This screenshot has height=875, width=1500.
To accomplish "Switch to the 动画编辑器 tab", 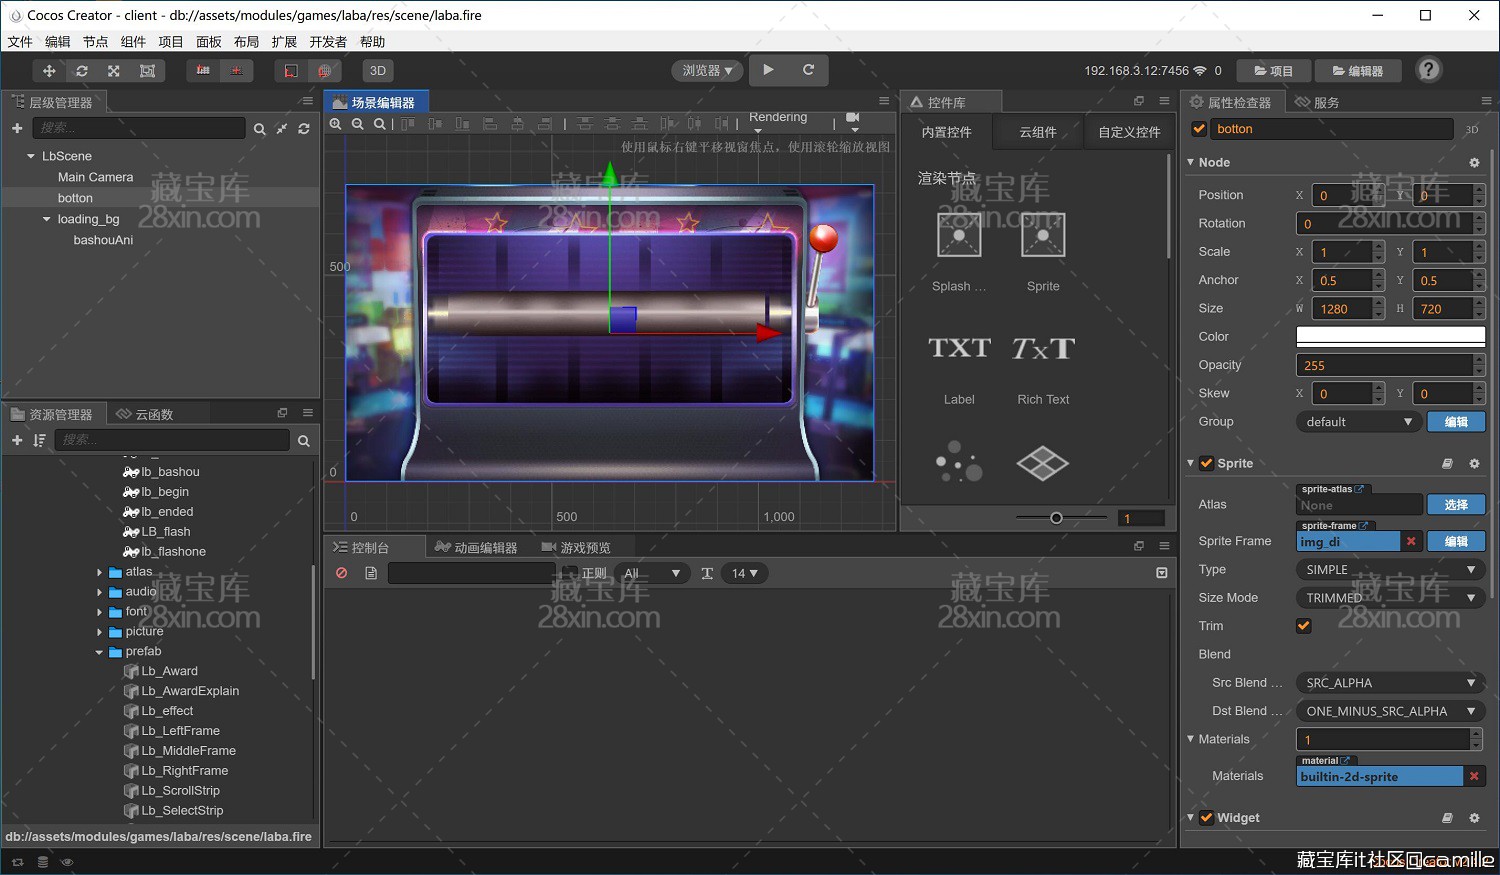I will click(477, 547).
